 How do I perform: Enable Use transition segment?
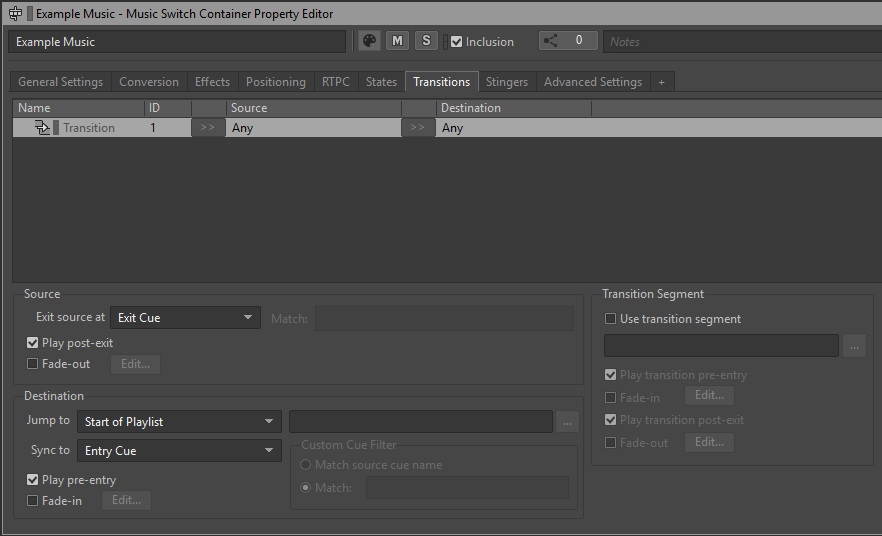(610, 319)
